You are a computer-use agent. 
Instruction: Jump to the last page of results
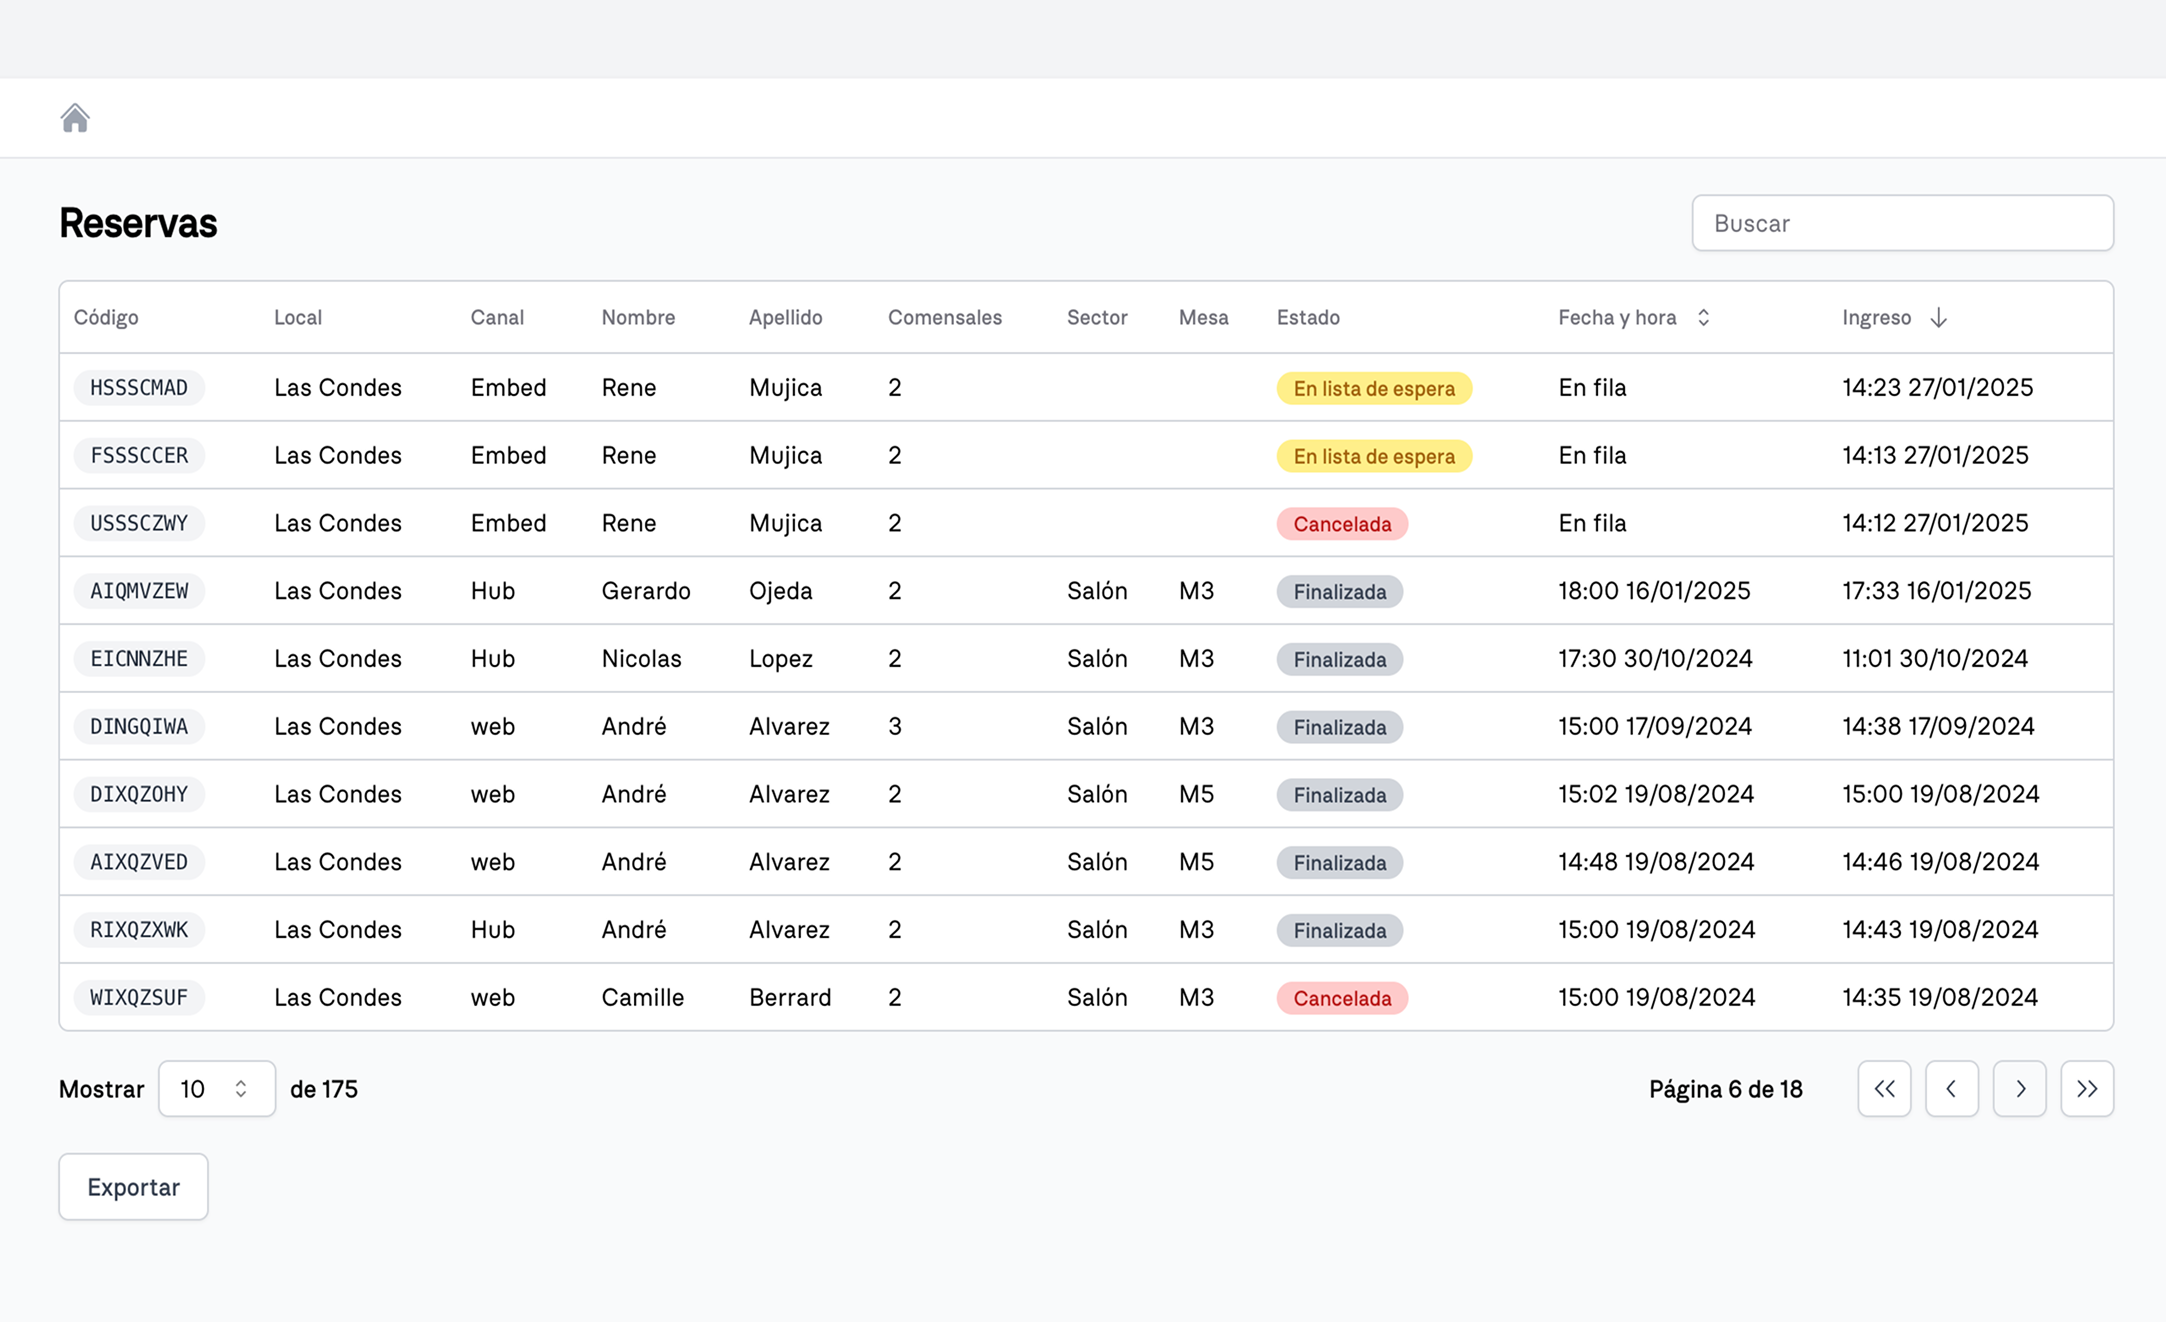pos(2086,1088)
